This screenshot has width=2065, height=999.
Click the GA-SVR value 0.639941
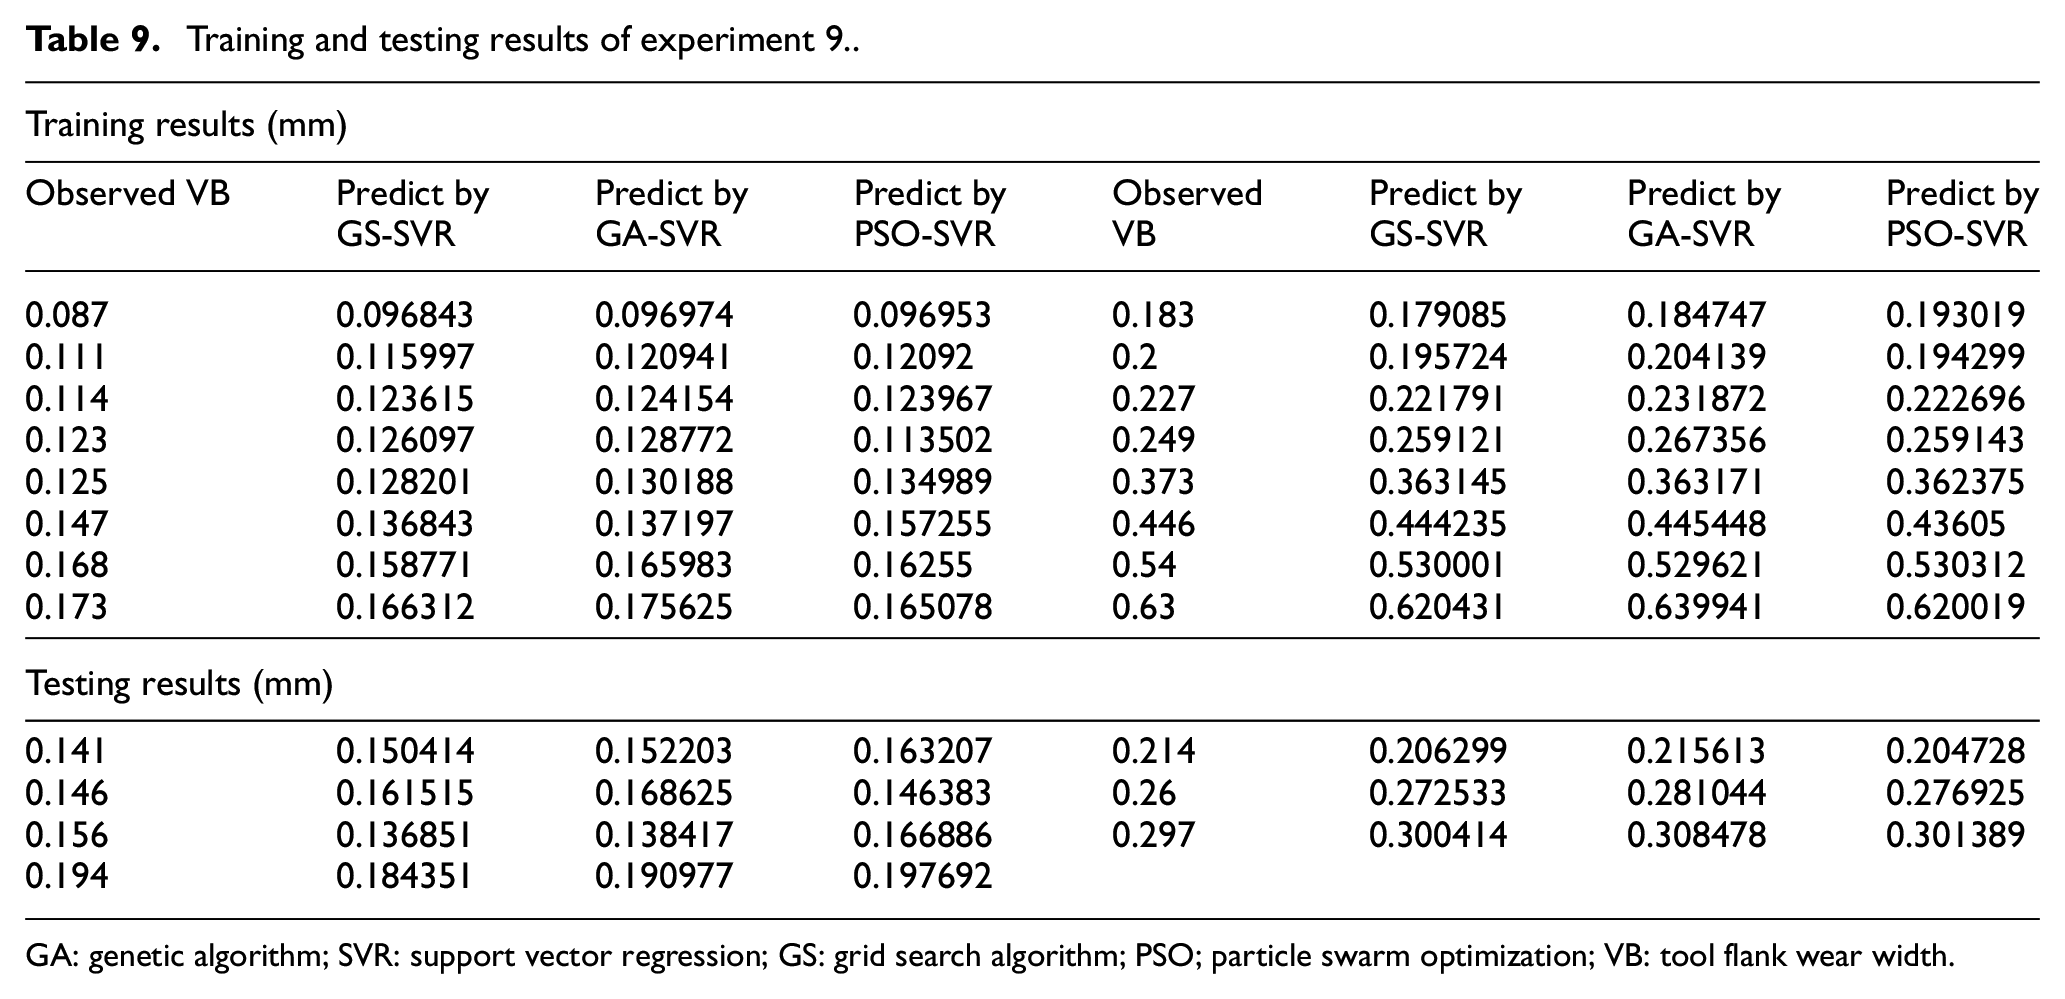coord(1696,607)
